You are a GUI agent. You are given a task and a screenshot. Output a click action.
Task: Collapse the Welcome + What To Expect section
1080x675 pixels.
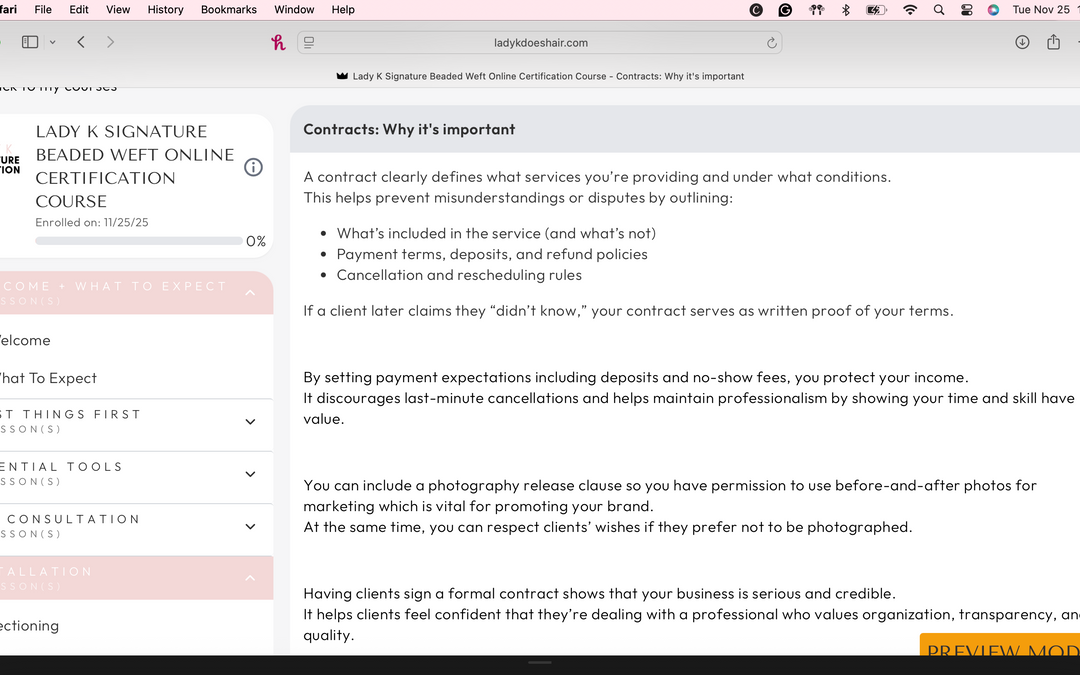click(250, 293)
